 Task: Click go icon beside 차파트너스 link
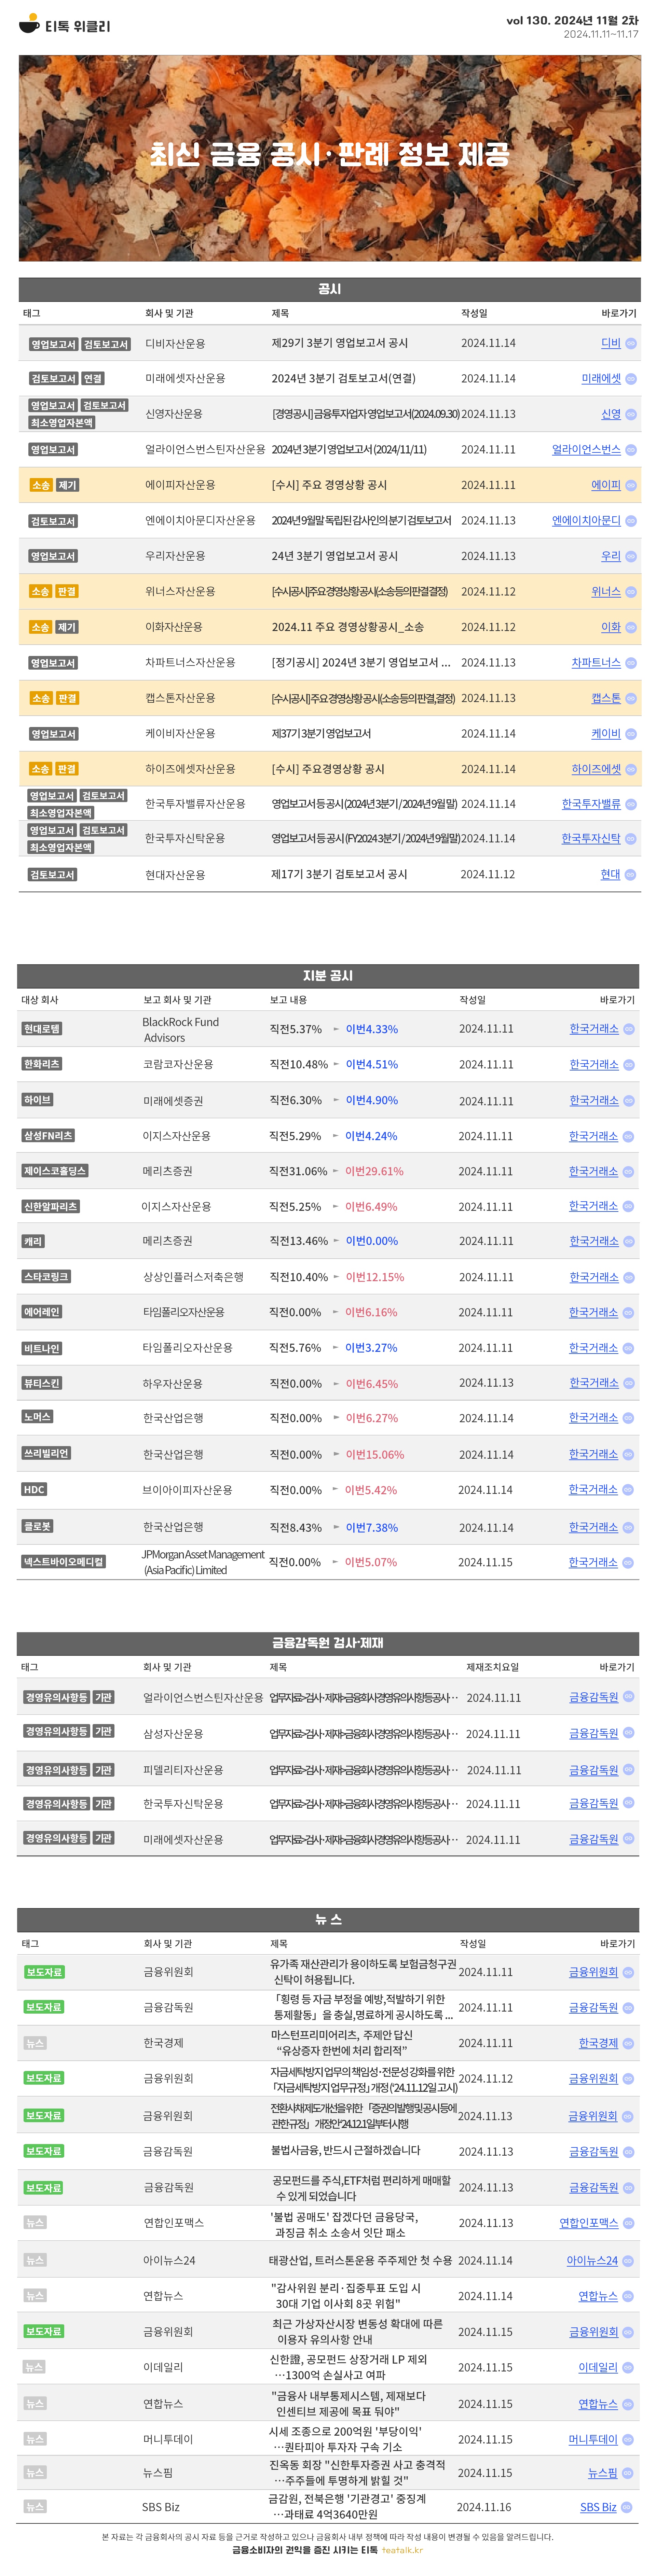coord(631,663)
